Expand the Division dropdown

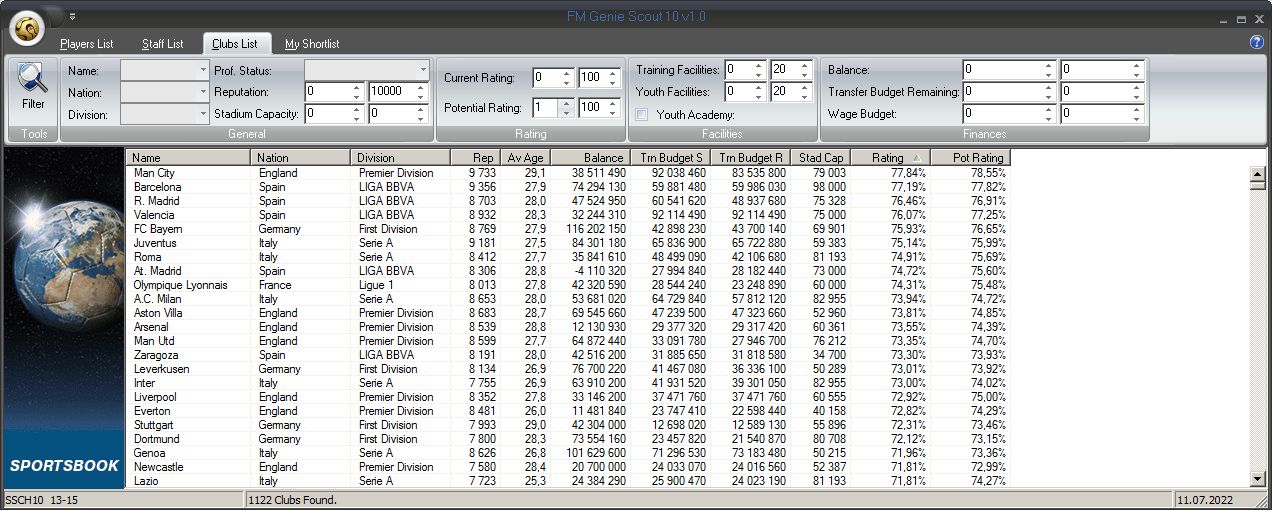point(203,114)
